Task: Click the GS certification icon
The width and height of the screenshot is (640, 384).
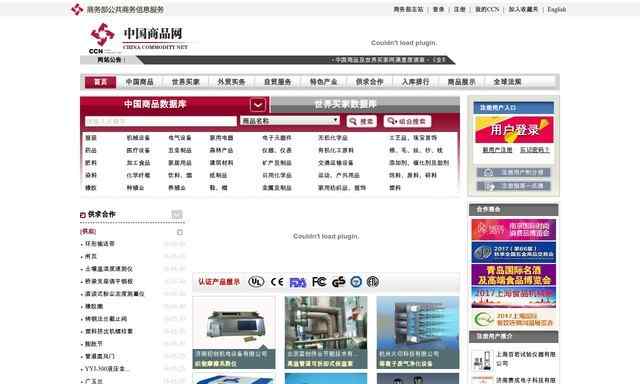Action: coord(338,282)
